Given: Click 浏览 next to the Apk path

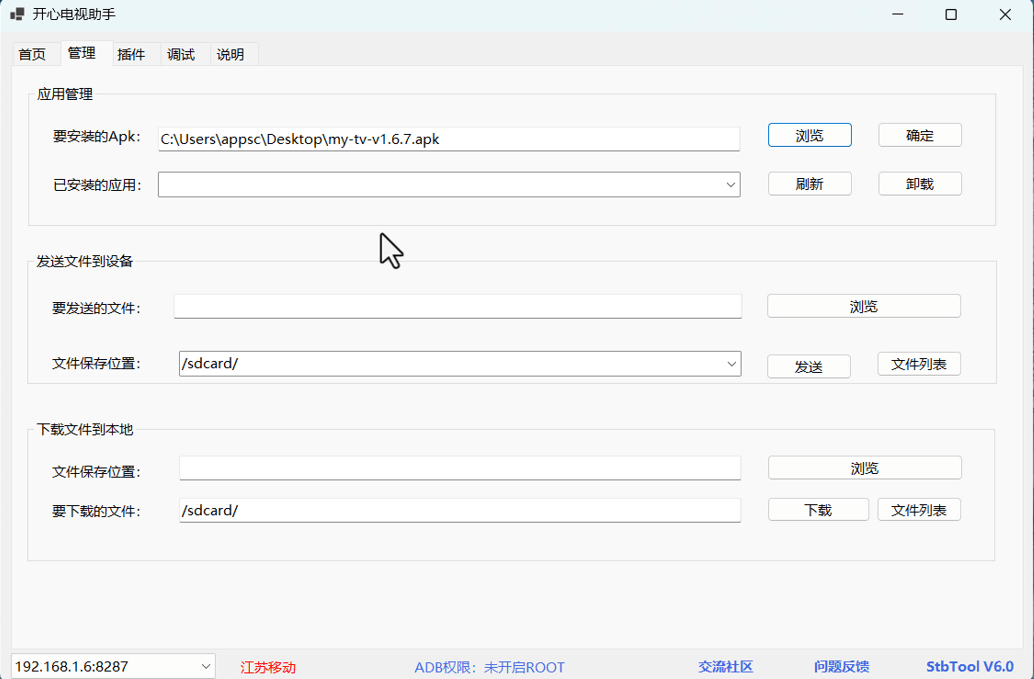Looking at the screenshot, I should (x=809, y=135).
